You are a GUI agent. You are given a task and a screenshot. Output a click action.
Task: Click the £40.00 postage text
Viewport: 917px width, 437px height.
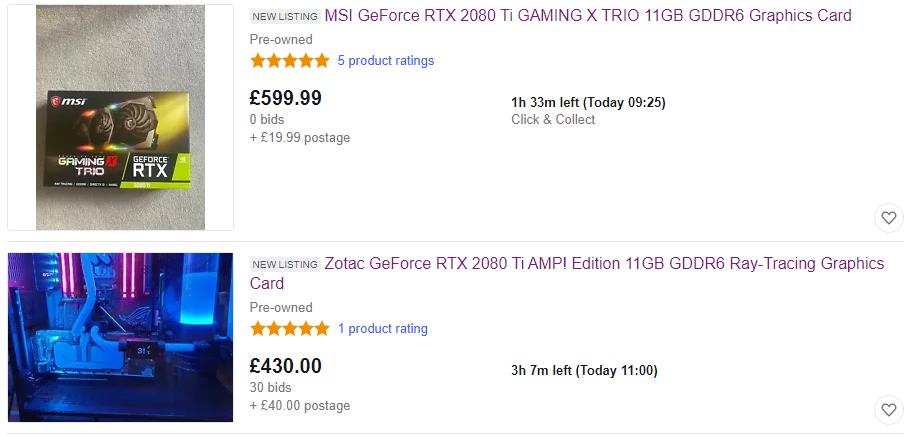tap(300, 406)
